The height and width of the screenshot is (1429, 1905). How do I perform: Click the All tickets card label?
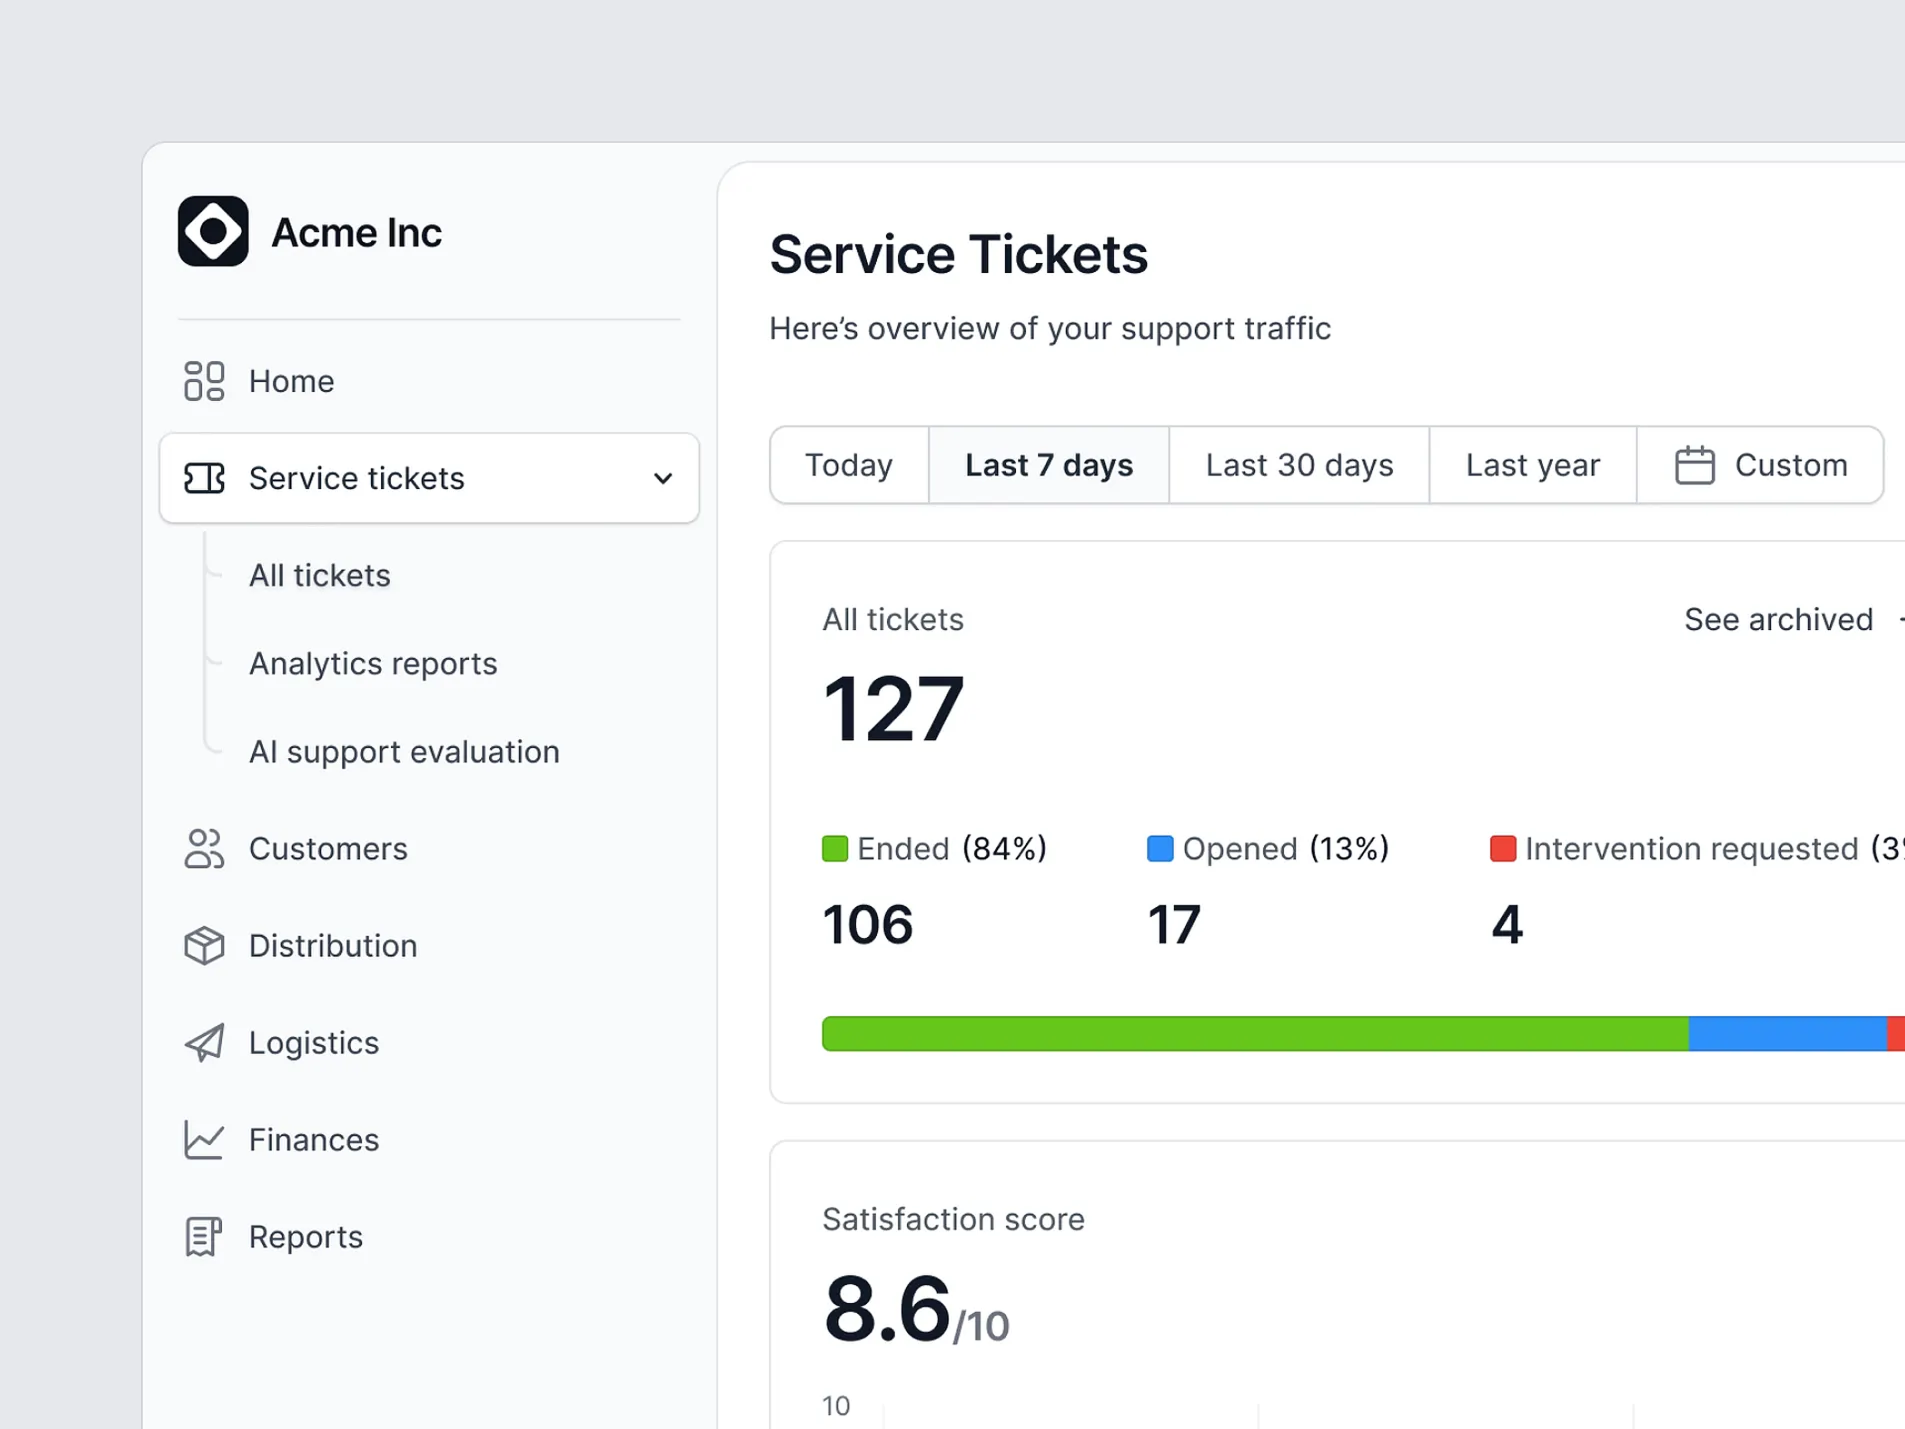pyautogui.click(x=892, y=619)
